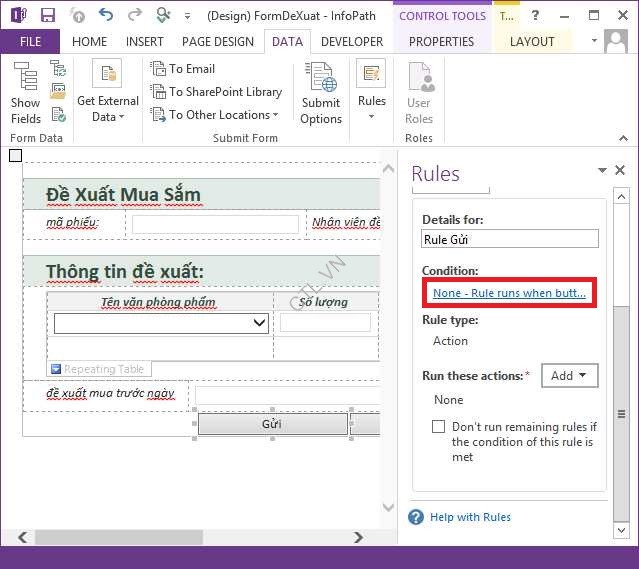Open the Add actions dropdown
Screen dimensions: 639x569
(569, 376)
